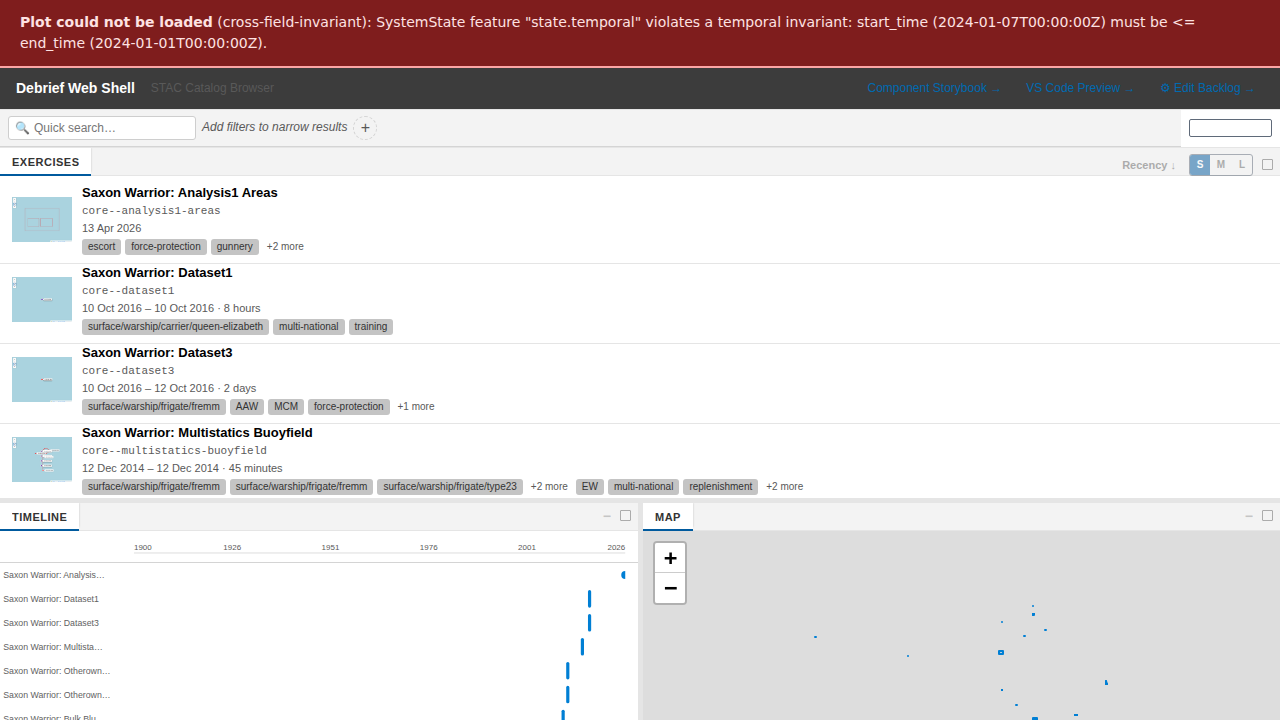Click the 1951 year label on timeline

click(330, 548)
